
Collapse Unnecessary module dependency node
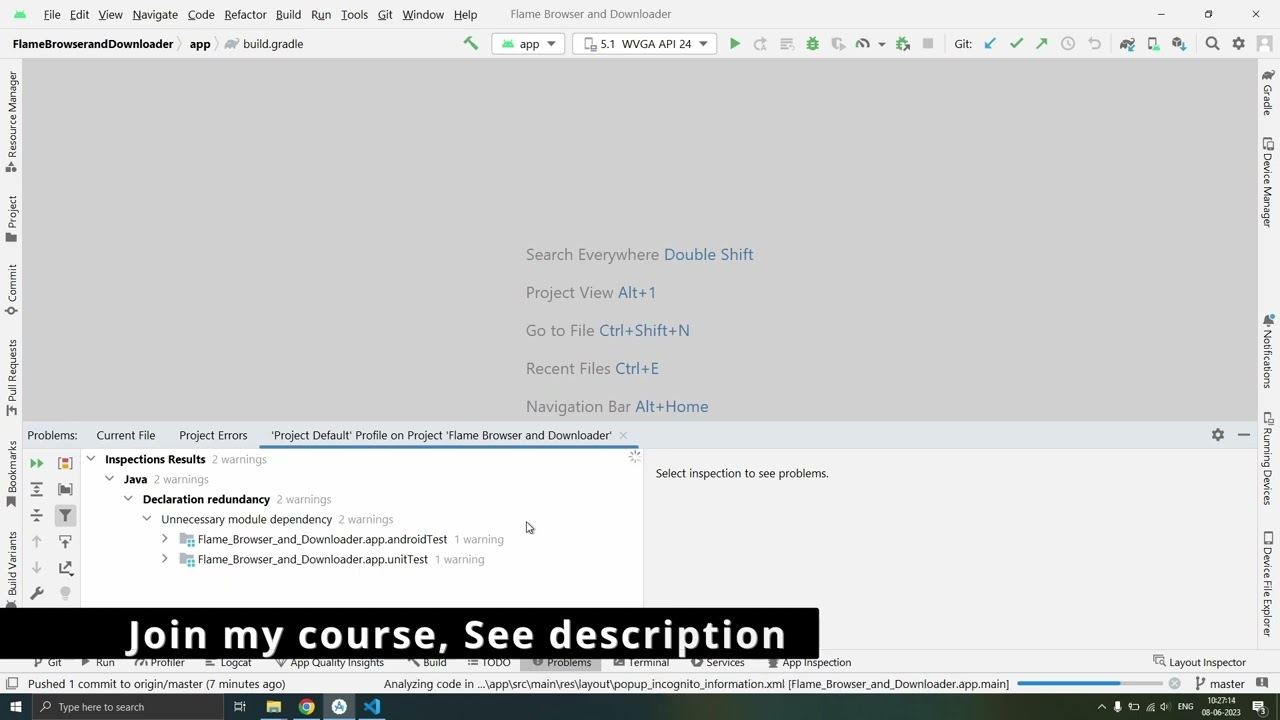coord(147,519)
